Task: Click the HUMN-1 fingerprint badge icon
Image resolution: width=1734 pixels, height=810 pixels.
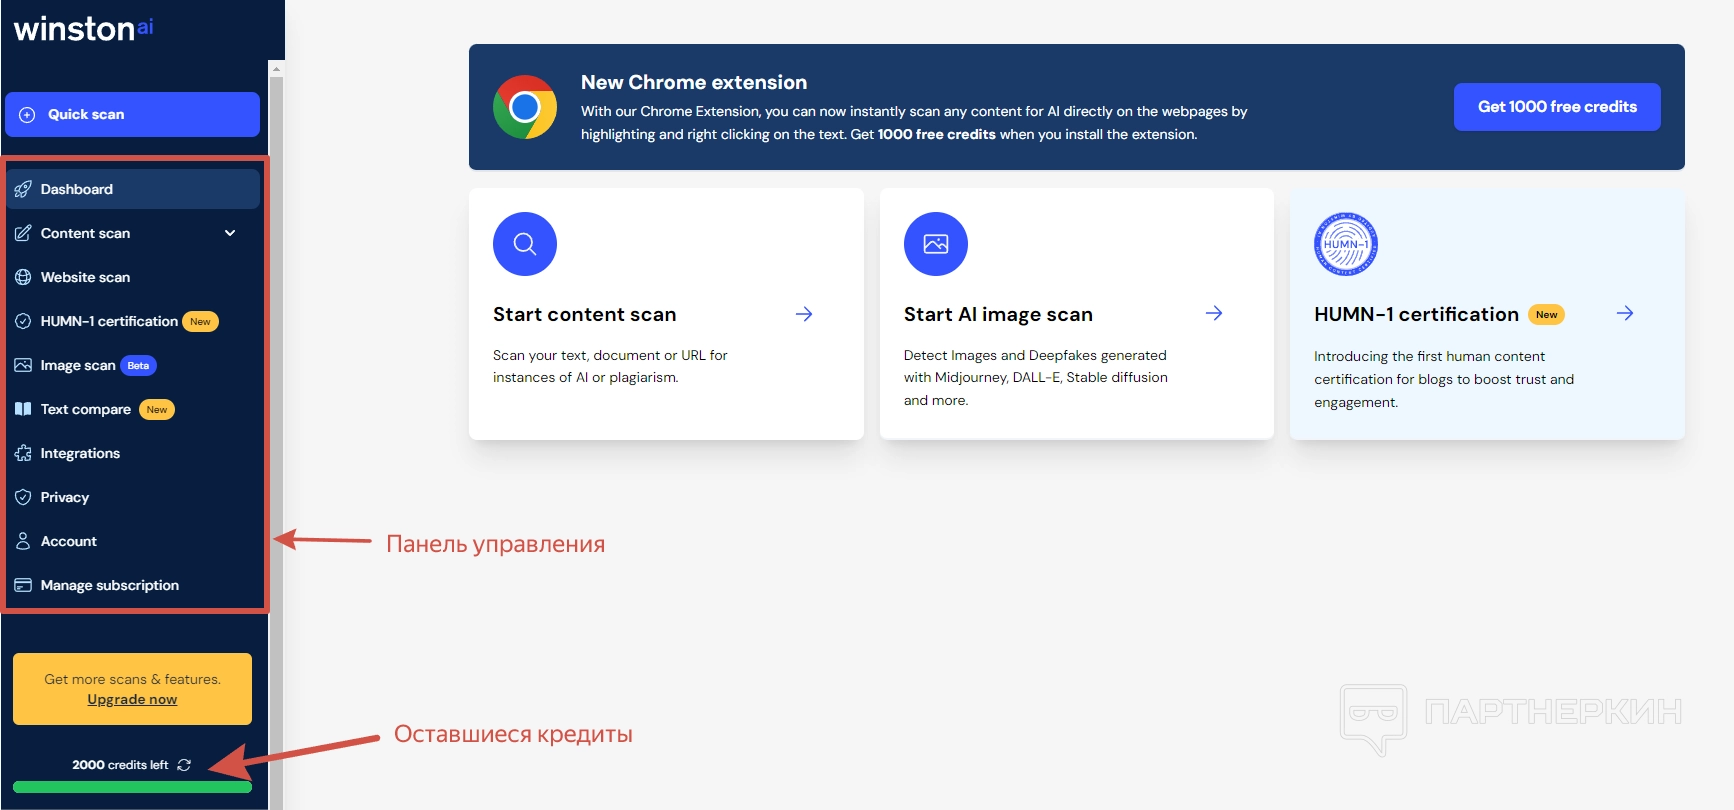Action: [1345, 244]
